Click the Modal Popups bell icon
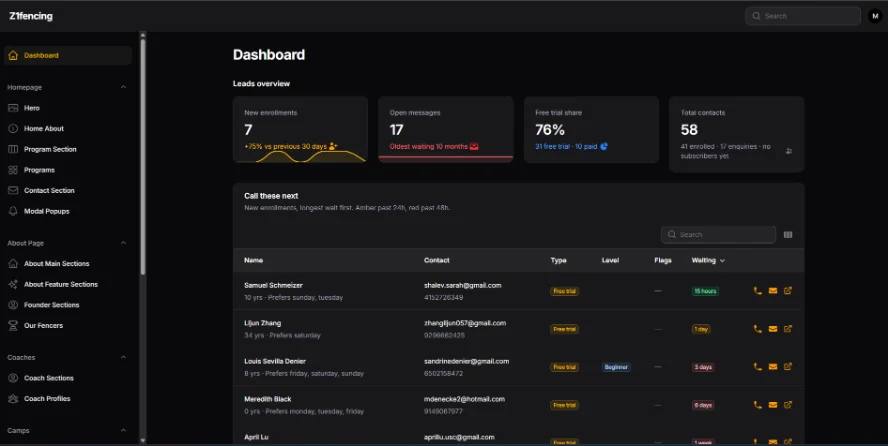The width and height of the screenshot is (888, 446). click(13, 211)
